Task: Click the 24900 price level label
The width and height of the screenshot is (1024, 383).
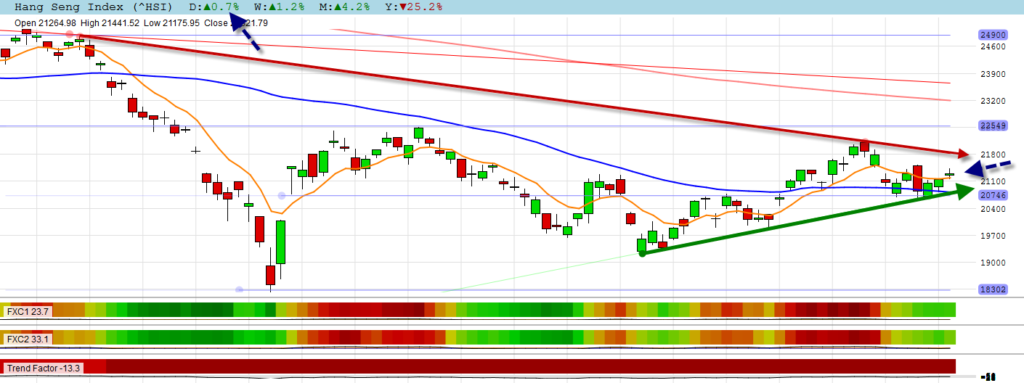Action: click(x=991, y=35)
